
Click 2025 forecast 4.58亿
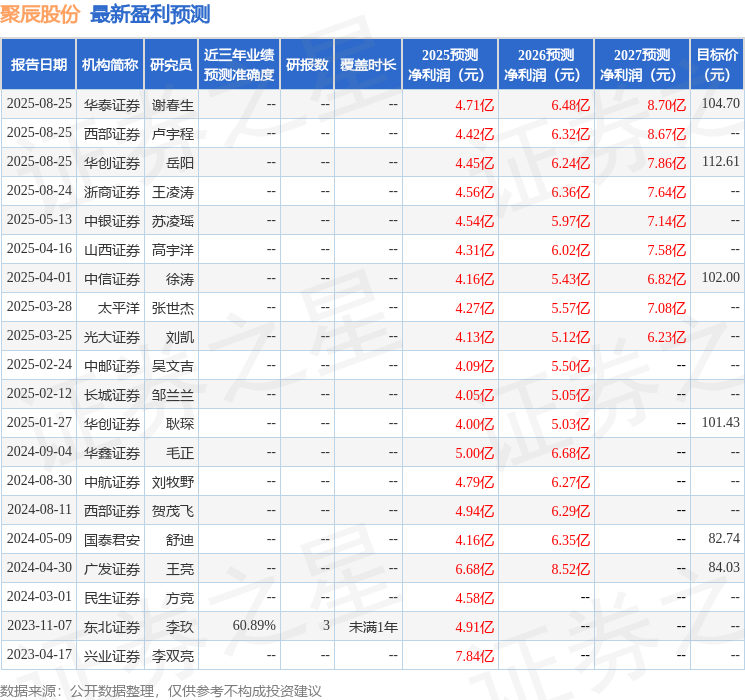pos(475,598)
